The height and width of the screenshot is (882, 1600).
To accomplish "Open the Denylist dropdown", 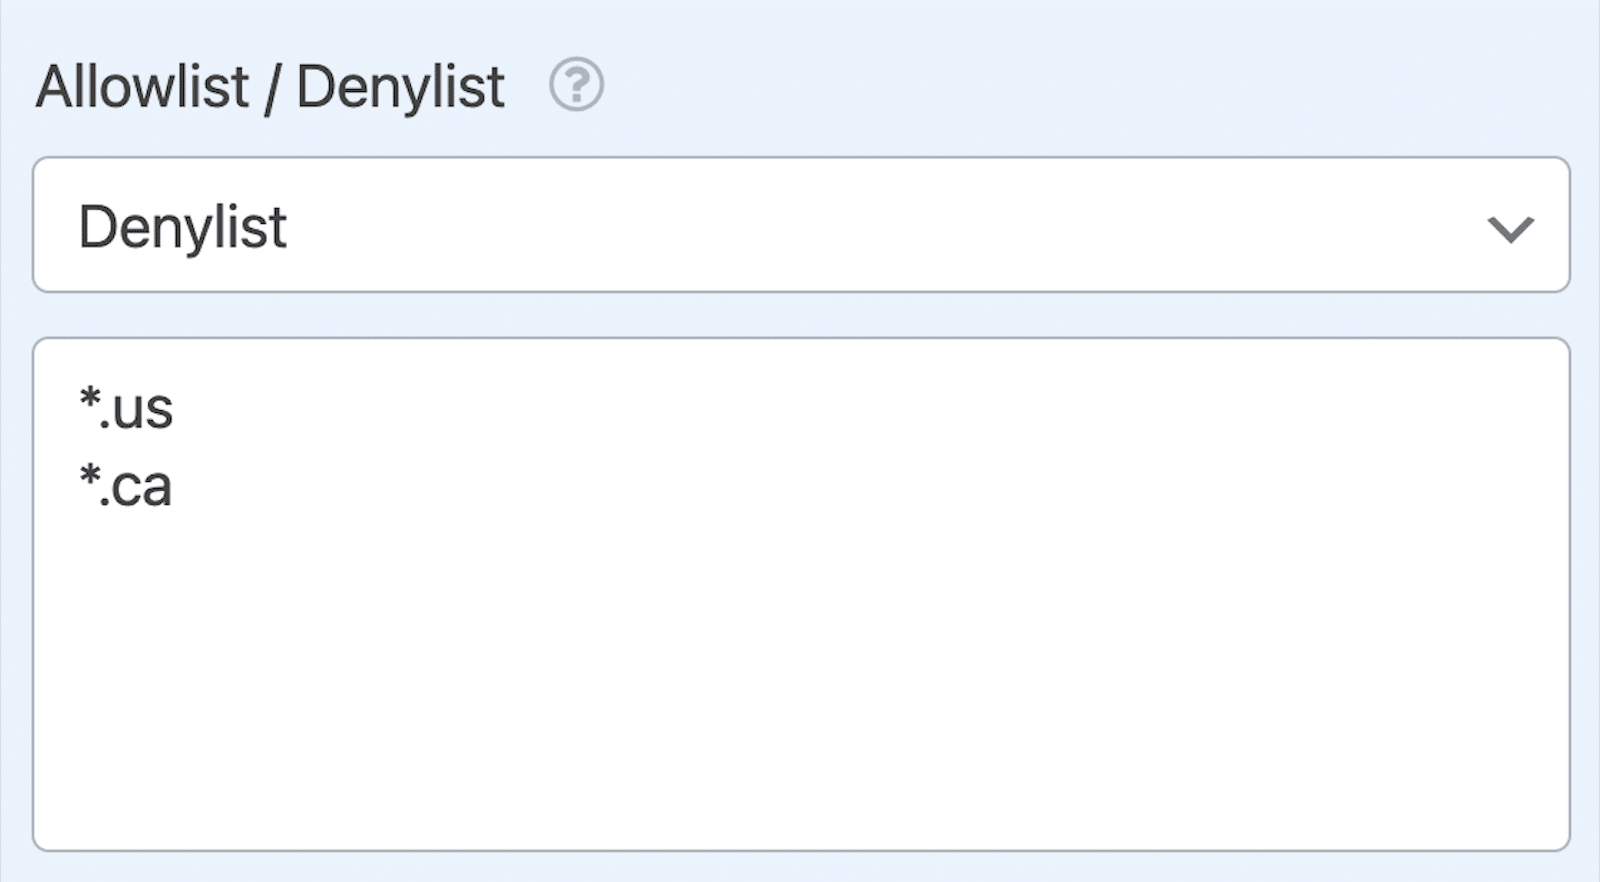I will 800,225.
